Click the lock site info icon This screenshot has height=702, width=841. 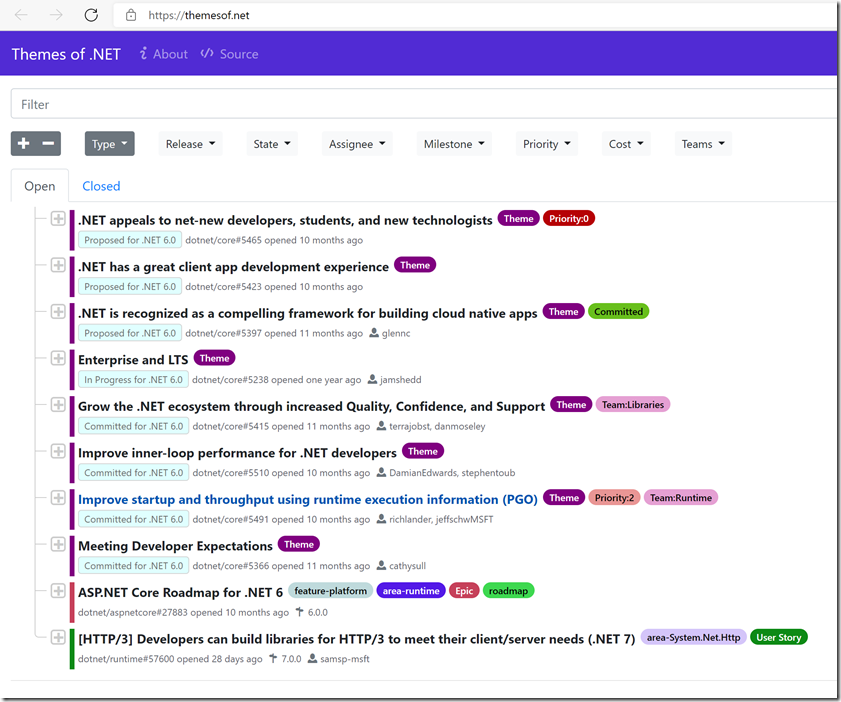point(131,15)
